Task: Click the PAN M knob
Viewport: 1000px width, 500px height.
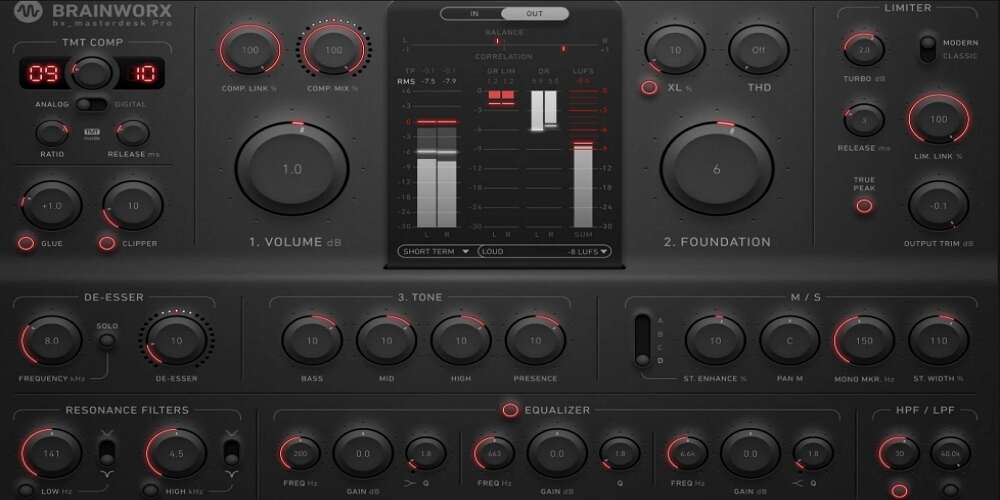Action: tap(790, 341)
